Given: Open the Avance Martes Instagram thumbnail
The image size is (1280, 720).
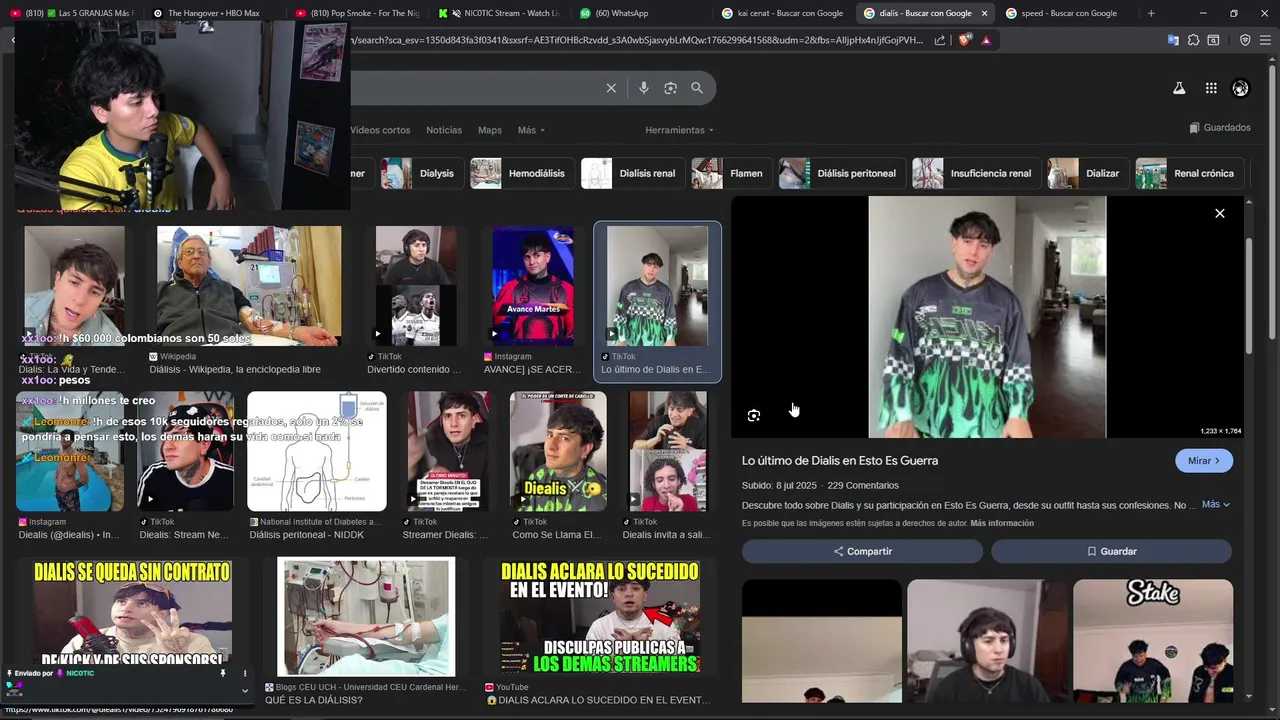Looking at the screenshot, I should point(533,286).
